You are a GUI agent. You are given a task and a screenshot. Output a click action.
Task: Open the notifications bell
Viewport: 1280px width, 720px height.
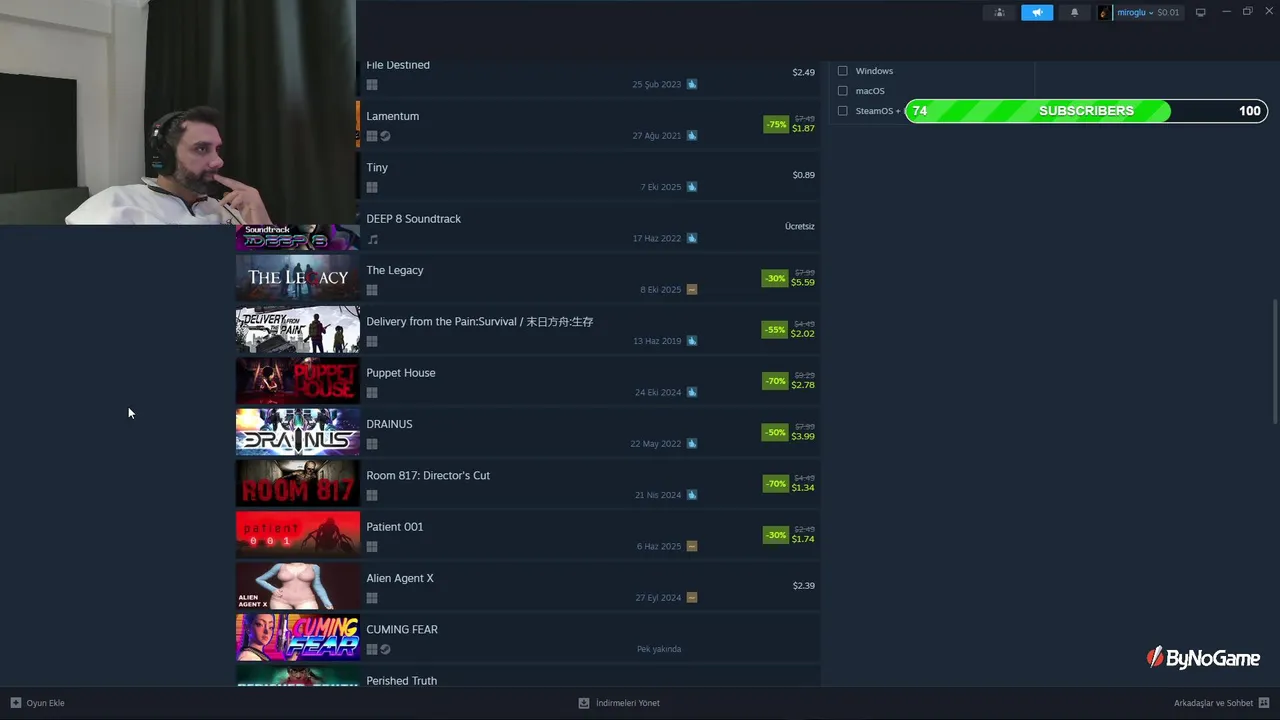(x=1075, y=12)
